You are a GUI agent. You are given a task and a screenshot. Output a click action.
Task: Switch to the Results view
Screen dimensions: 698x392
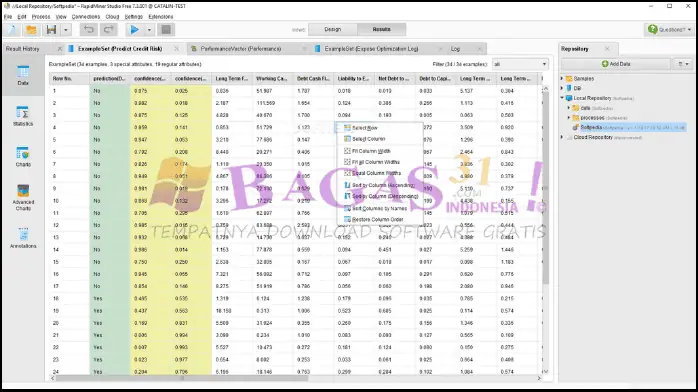[x=381, y=29]
